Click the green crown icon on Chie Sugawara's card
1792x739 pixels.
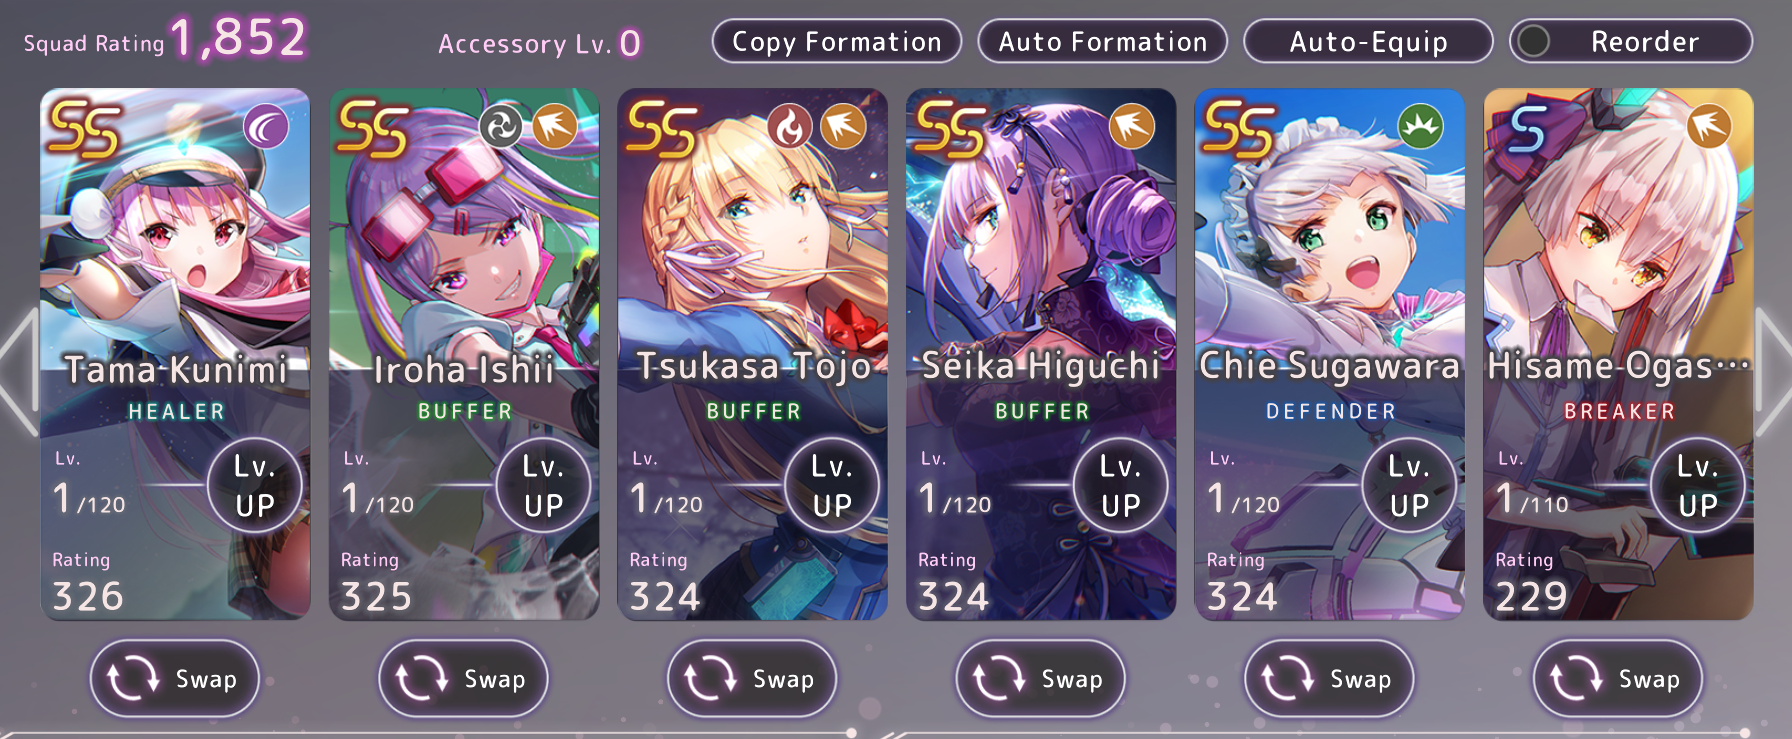pyautogui.click(x=1421, y=127)
